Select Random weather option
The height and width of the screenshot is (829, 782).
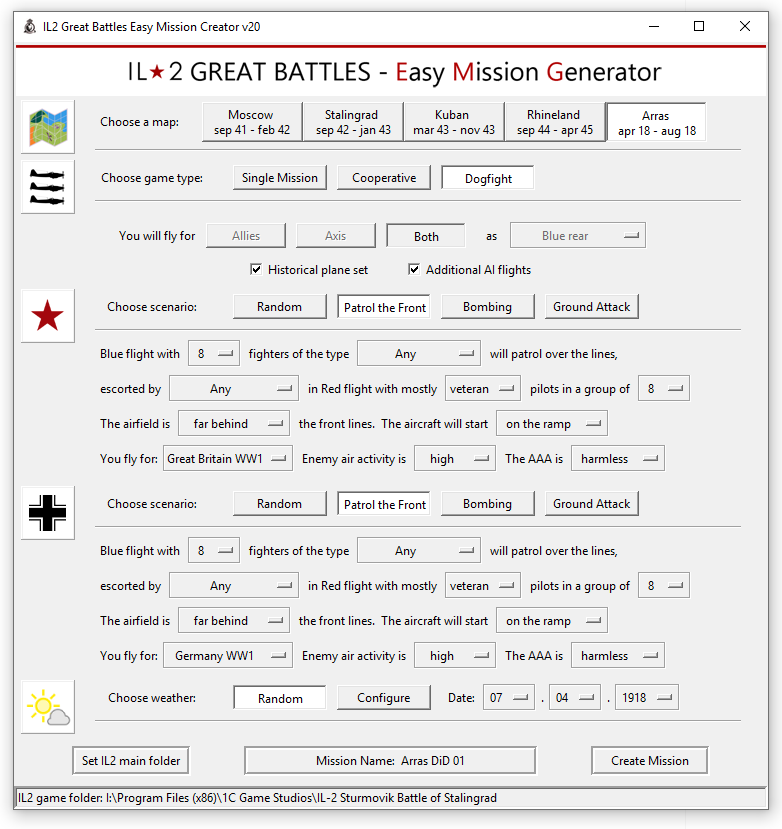(280, 698)
